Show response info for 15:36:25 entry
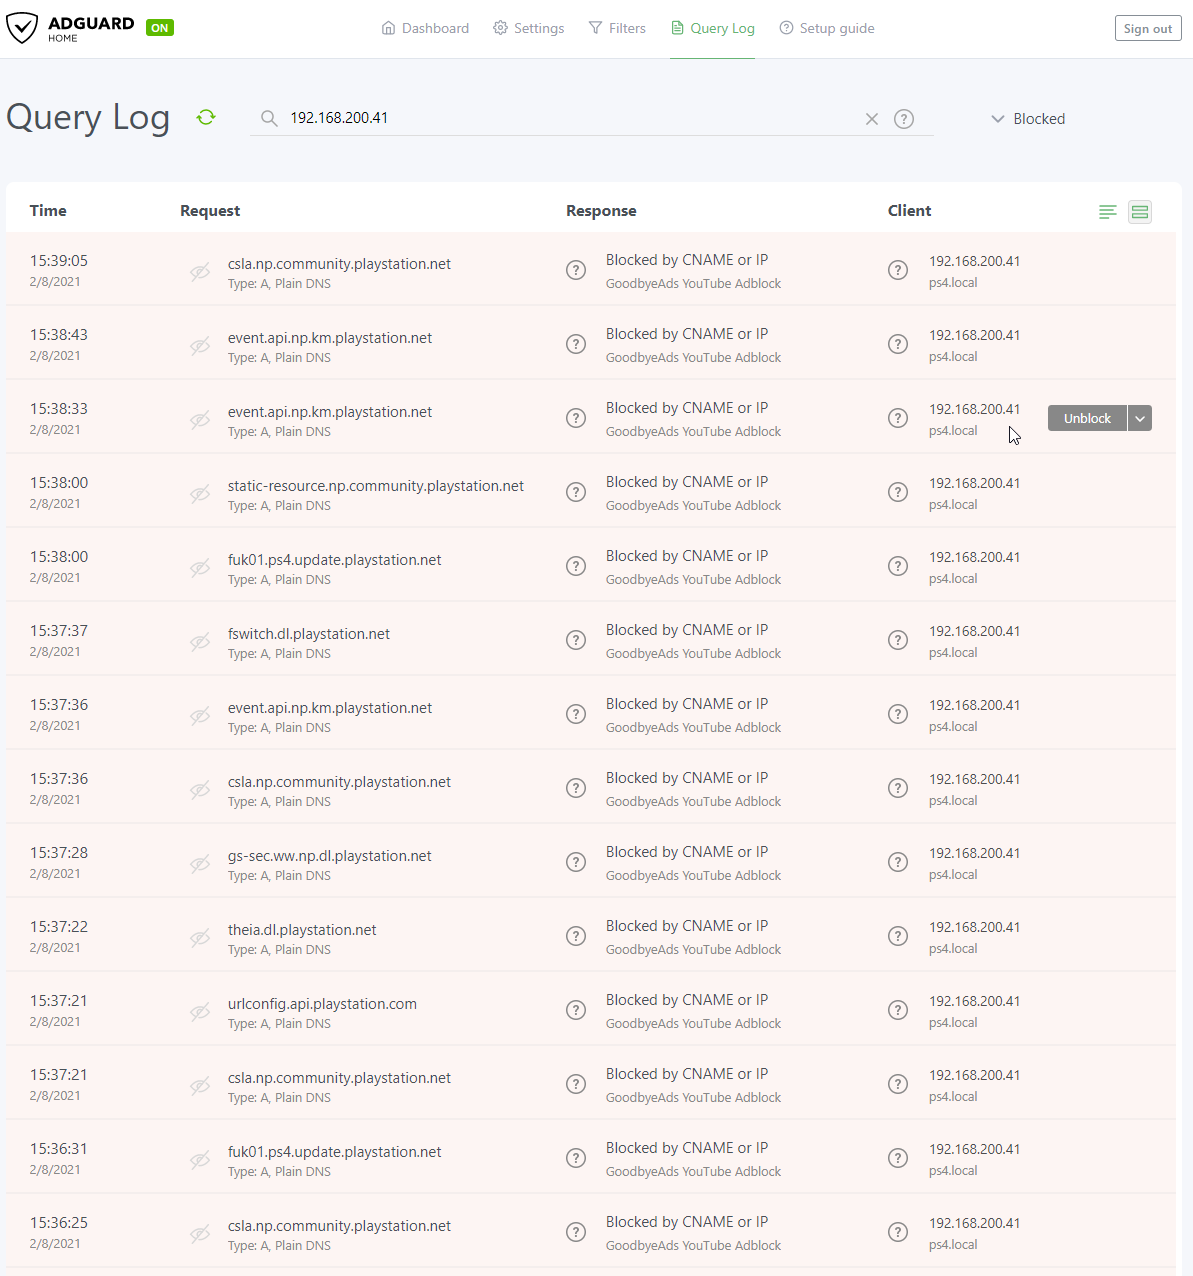This screenshot has height=1276, width=1193. coord(576,1232)
